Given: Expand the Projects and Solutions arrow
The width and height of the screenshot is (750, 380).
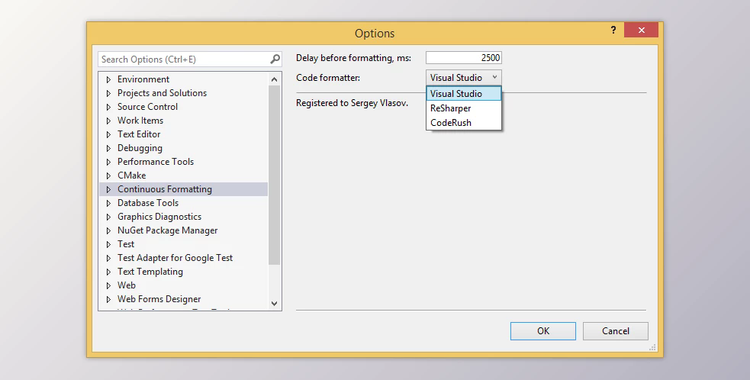Looking at the screenshot, I should pos(109,93).
